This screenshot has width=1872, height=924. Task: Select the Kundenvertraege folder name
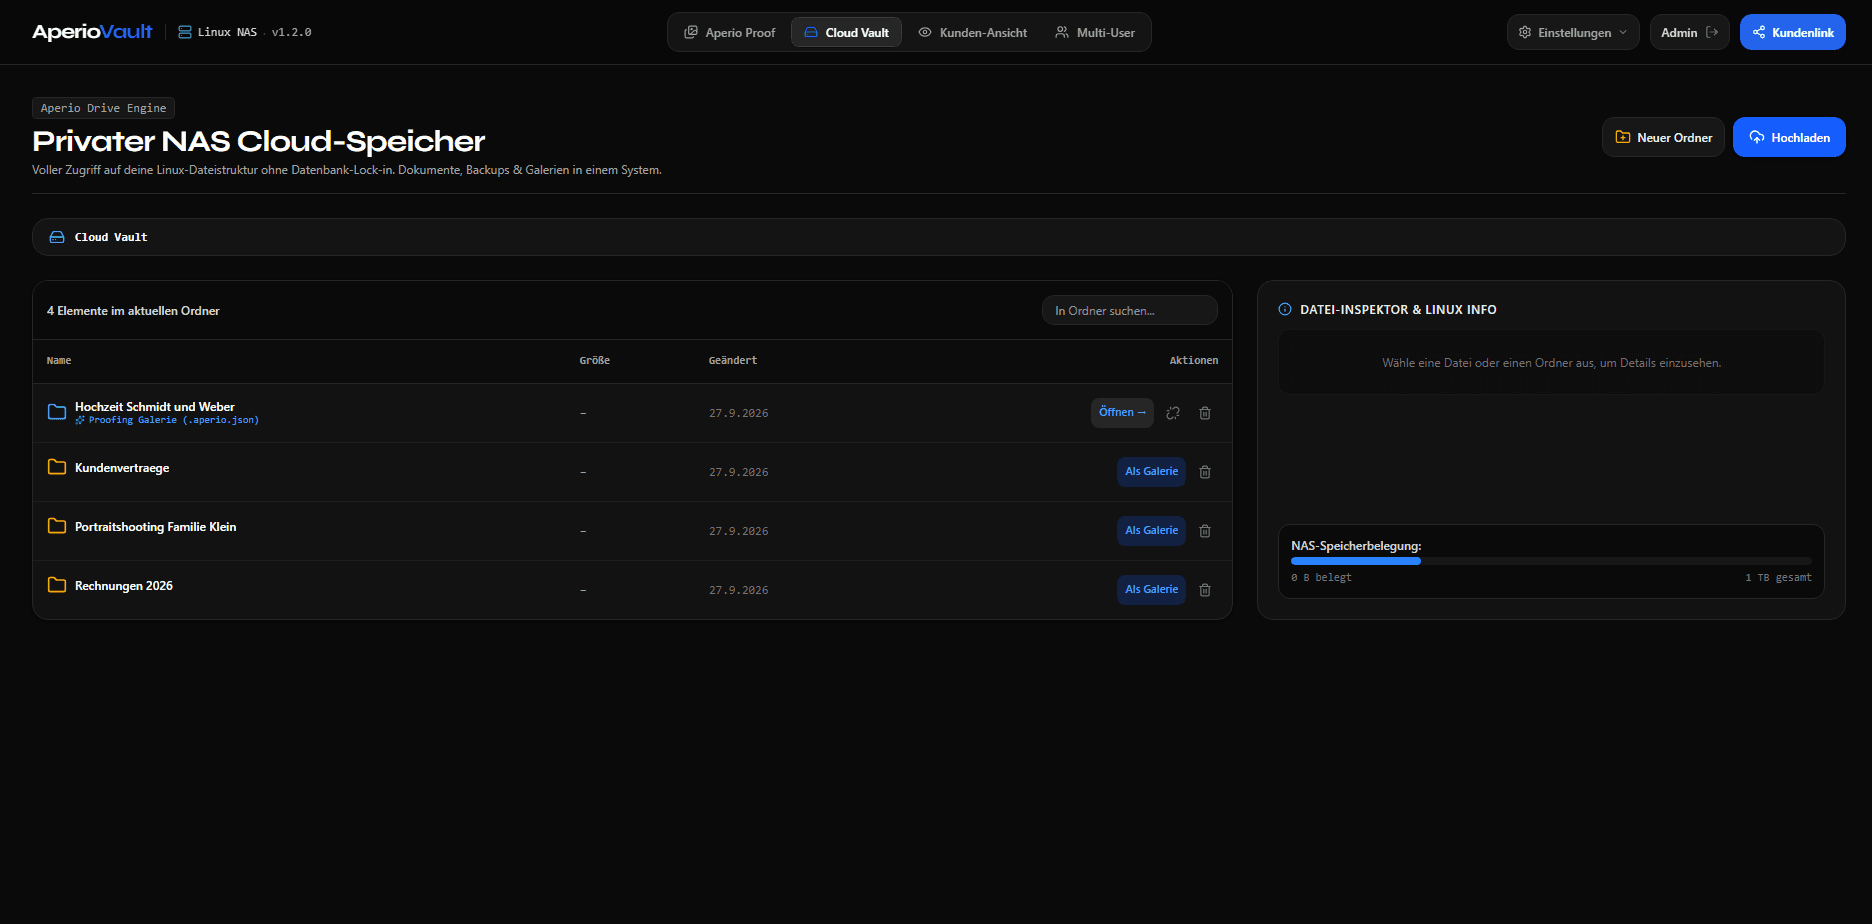(122, 467)
